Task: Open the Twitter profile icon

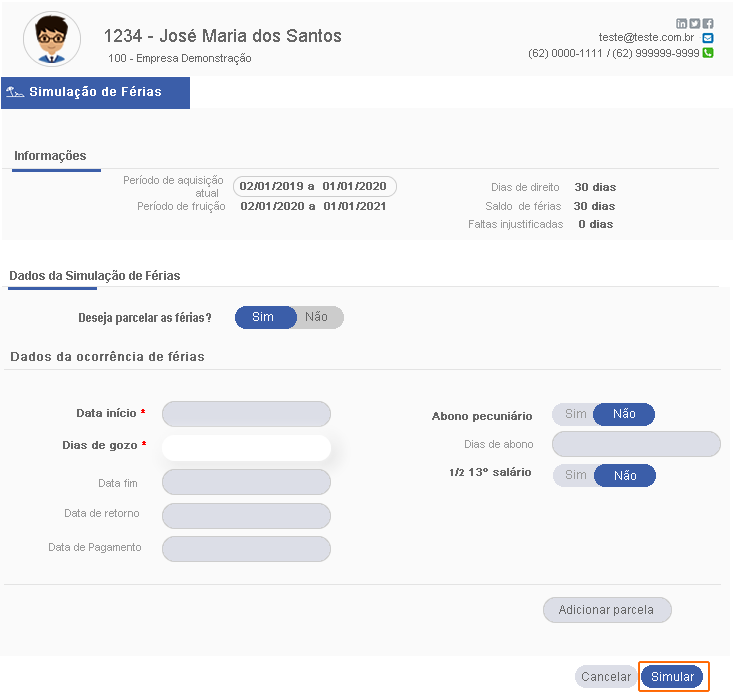Action: coord(695,23)
